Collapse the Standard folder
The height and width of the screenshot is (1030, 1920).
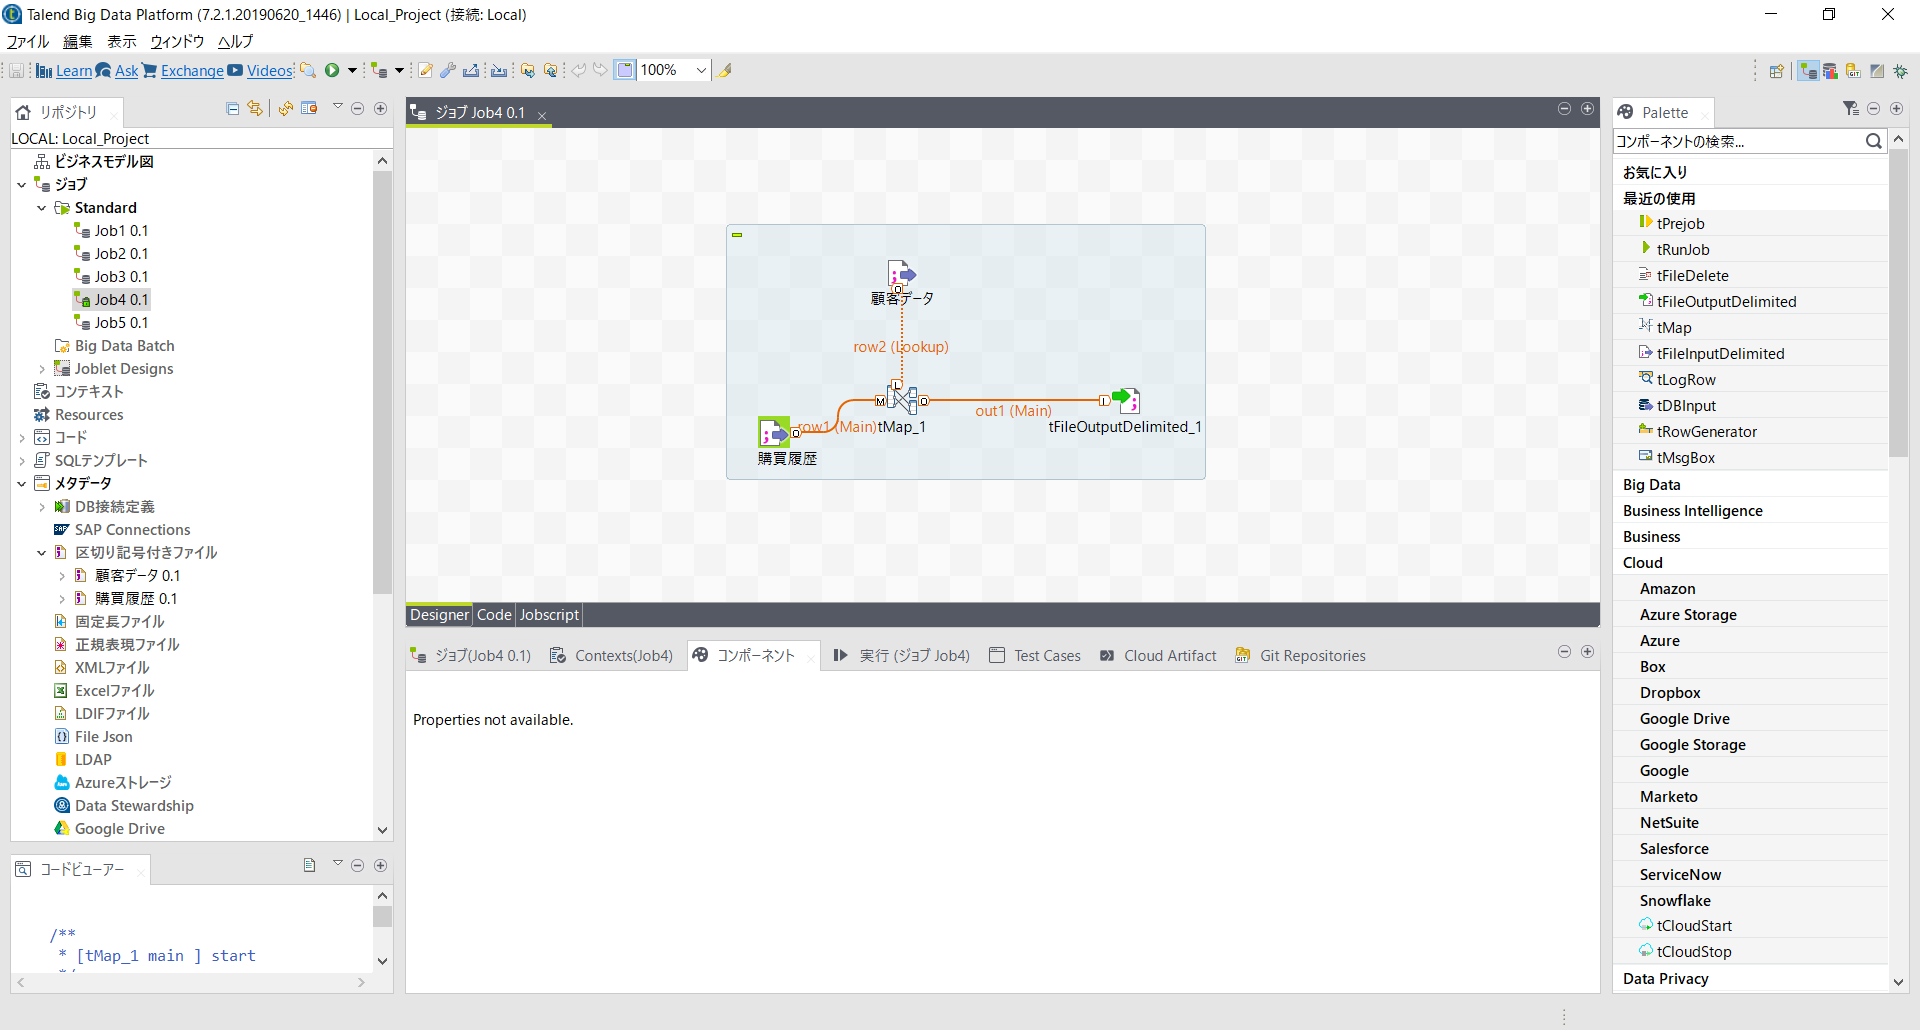[42, 208]
